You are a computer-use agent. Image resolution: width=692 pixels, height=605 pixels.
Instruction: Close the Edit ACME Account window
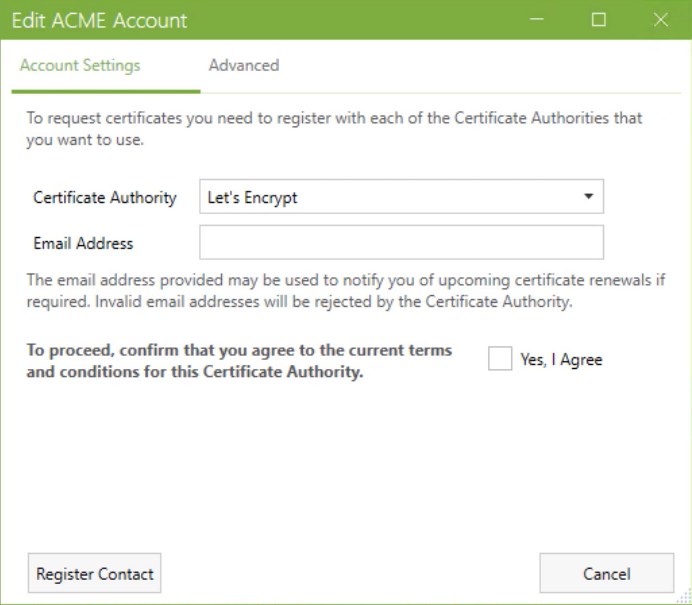[660, 19]
